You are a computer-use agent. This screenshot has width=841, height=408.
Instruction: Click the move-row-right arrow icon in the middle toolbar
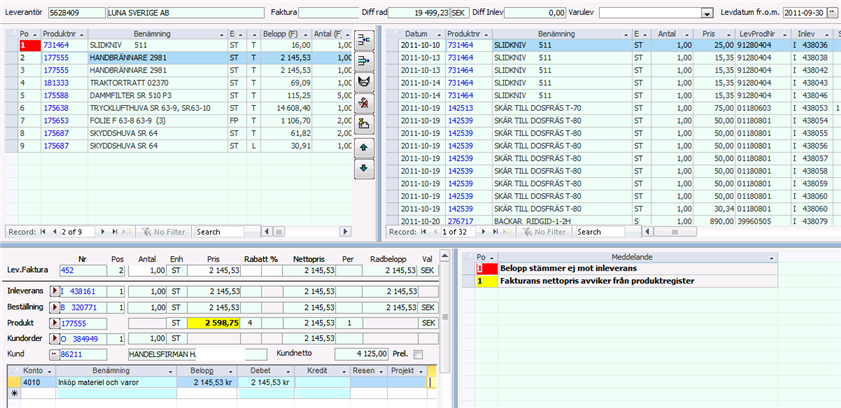(365, 62)
